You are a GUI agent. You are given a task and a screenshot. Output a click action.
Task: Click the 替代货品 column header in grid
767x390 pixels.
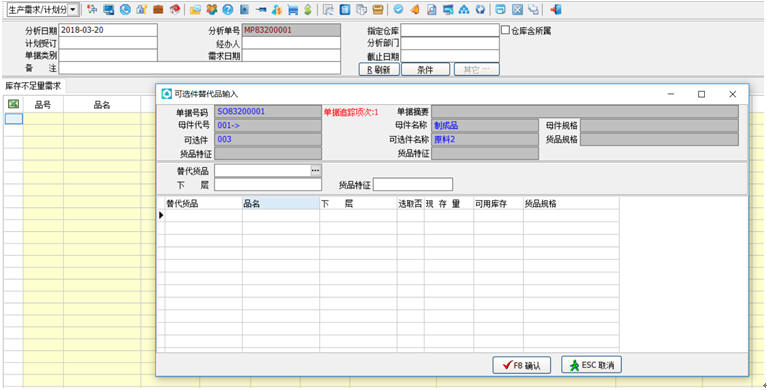point(203,204)
